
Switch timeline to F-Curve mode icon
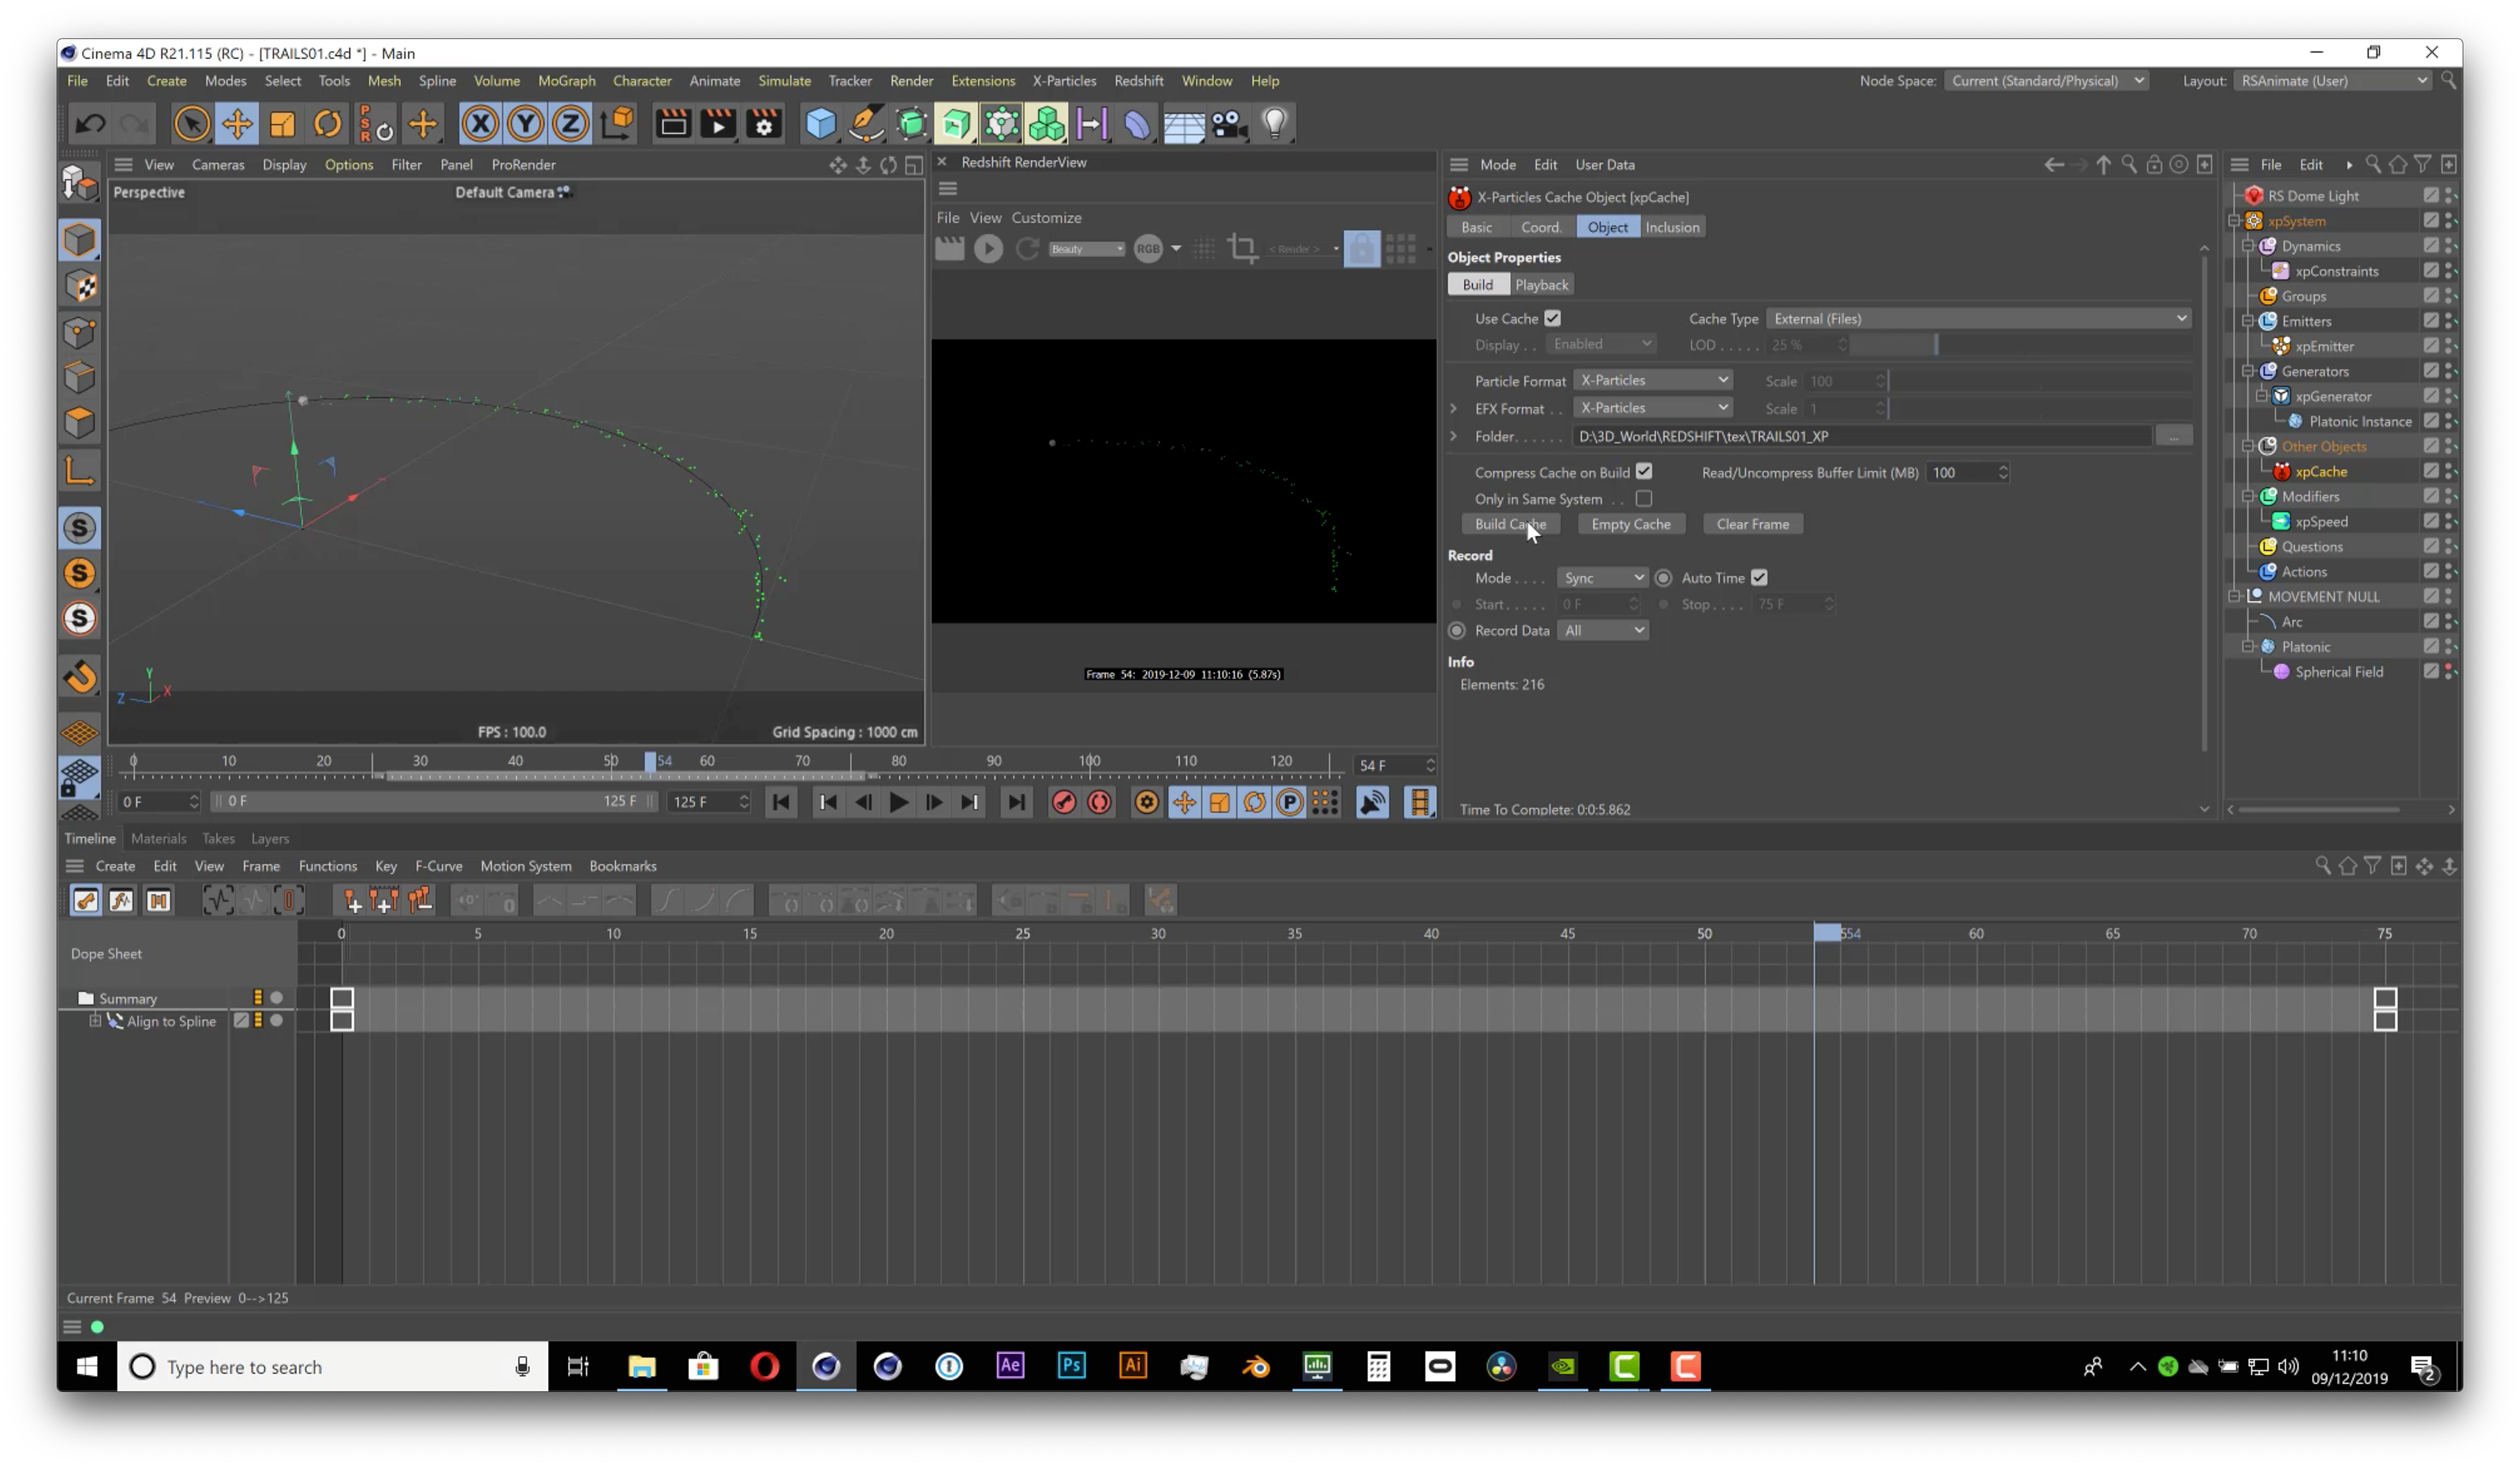click(x=121, y=901)
